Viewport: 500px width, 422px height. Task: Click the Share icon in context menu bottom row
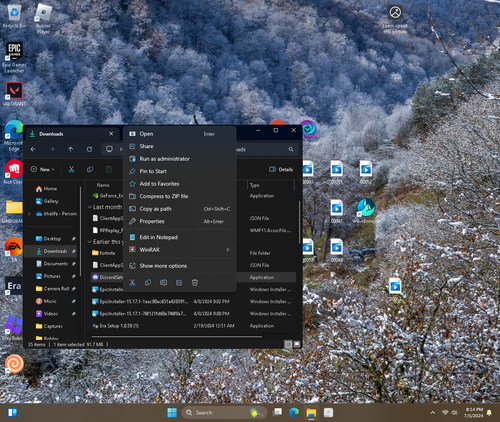[179, 283]
